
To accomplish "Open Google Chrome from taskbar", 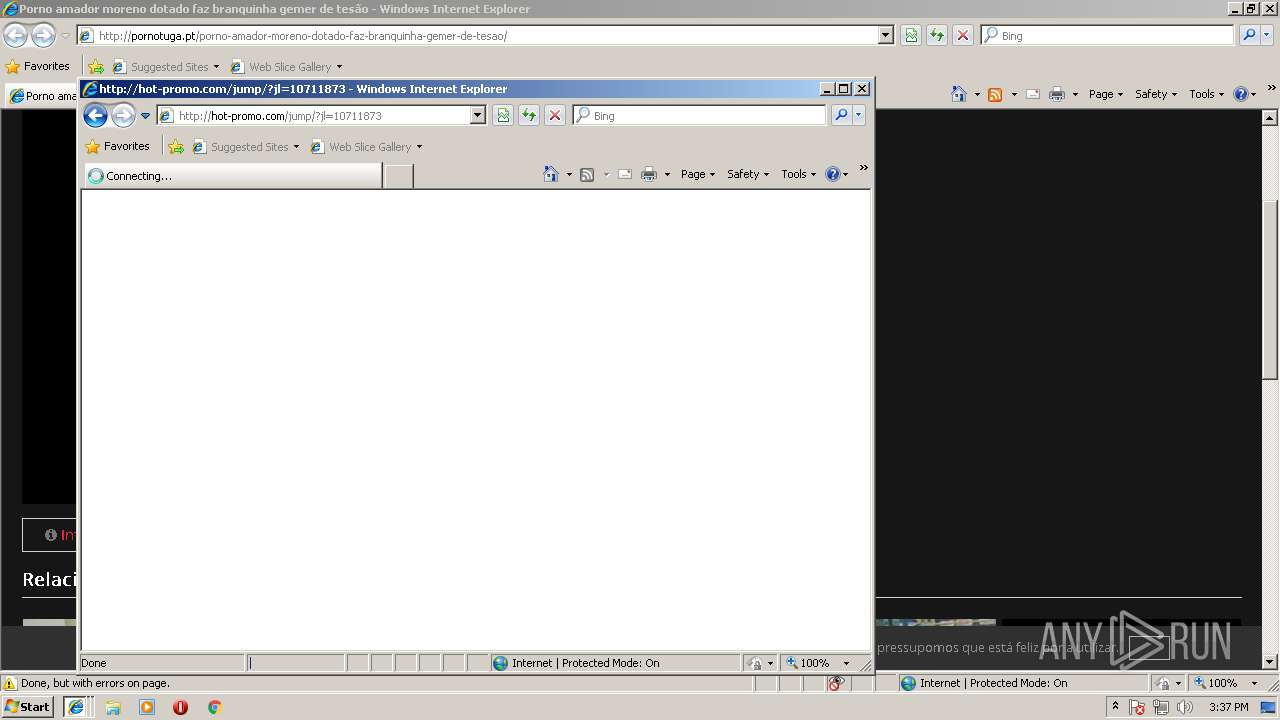I will point(214,707).
